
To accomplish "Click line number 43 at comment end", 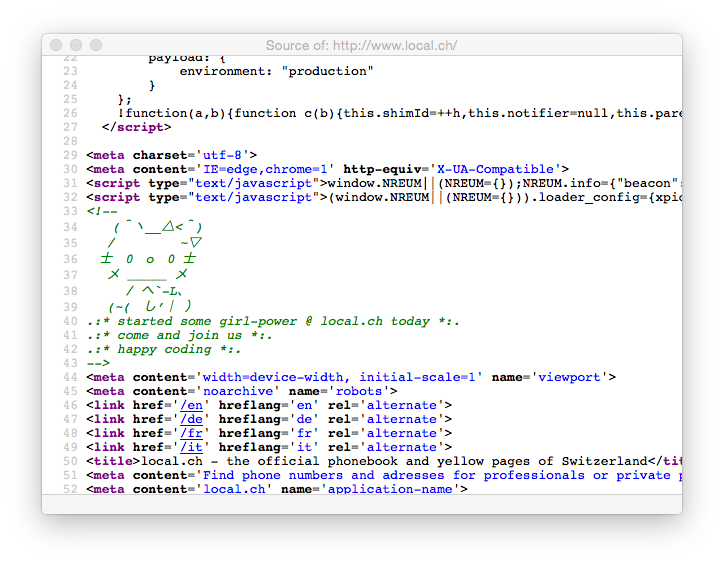I will [70, 363].
